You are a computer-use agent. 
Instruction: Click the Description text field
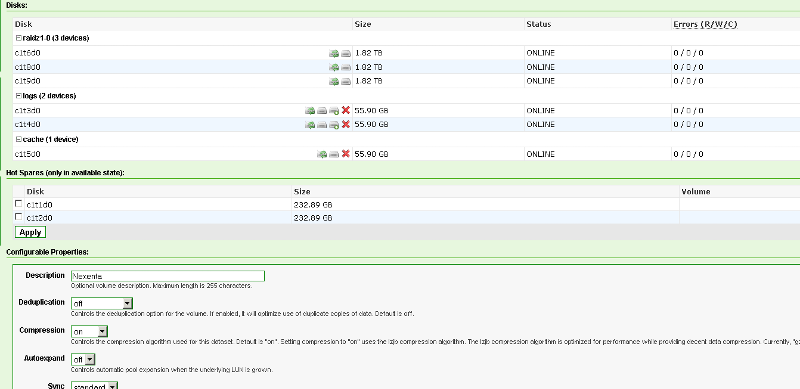[168, 276]
